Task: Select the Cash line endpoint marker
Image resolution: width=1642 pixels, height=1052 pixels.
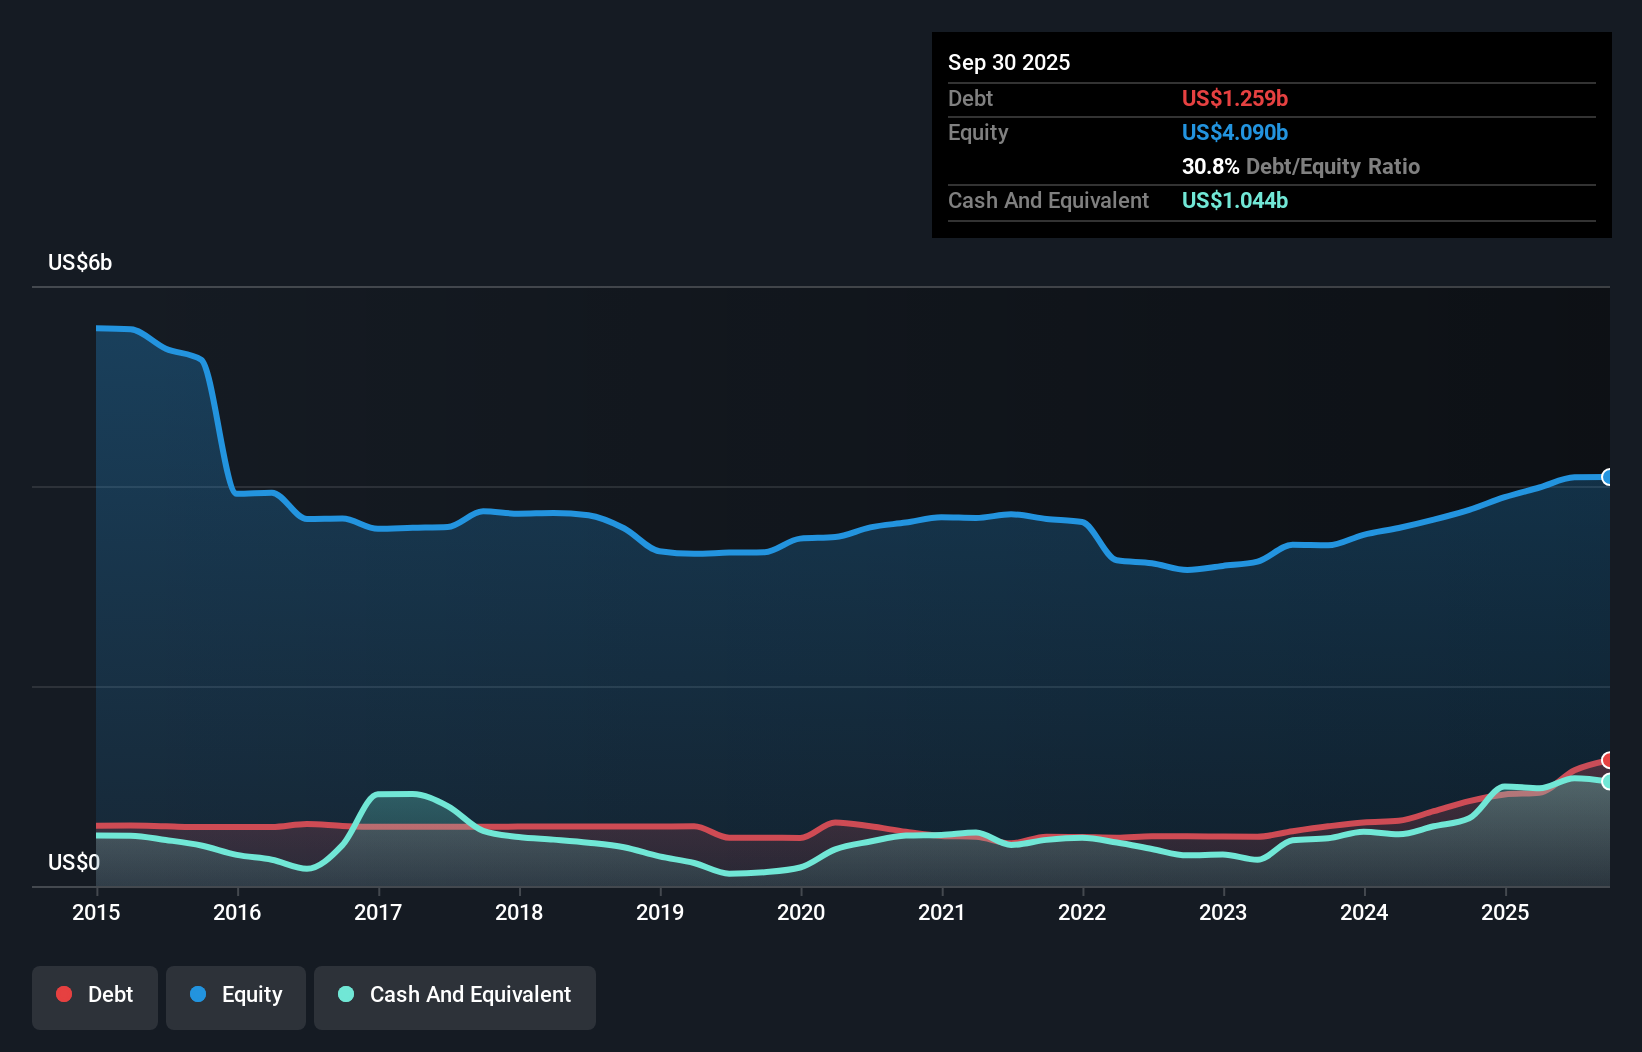Action: [x=1607, y=782]
